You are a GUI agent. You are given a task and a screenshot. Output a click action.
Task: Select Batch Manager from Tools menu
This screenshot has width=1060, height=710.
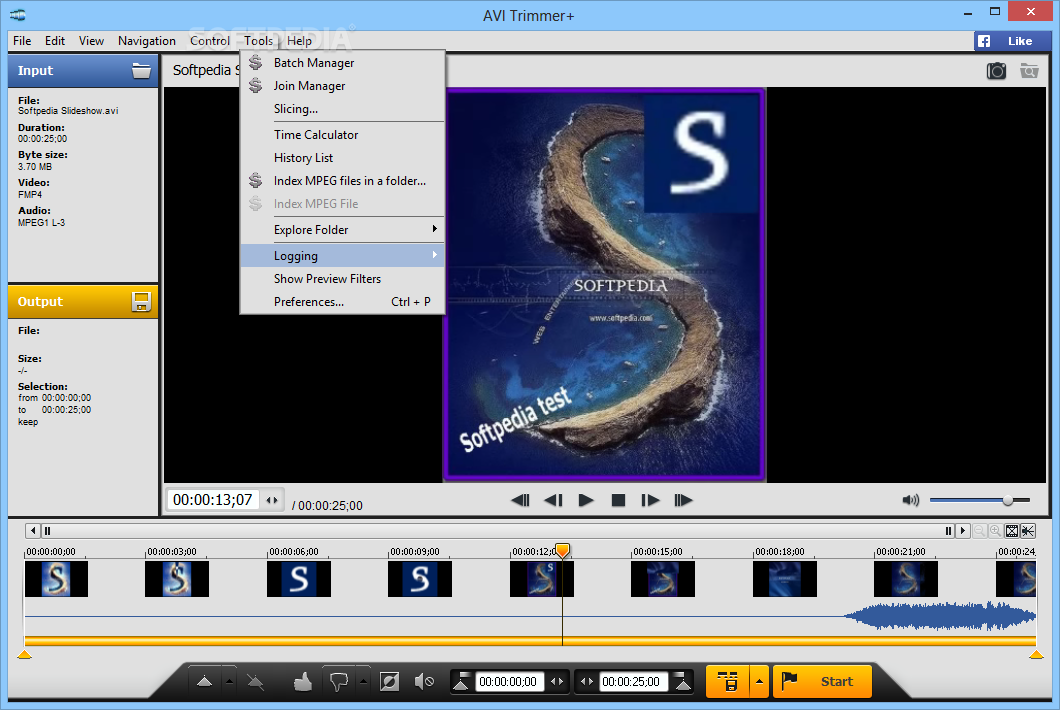click(x=343, y=62)
